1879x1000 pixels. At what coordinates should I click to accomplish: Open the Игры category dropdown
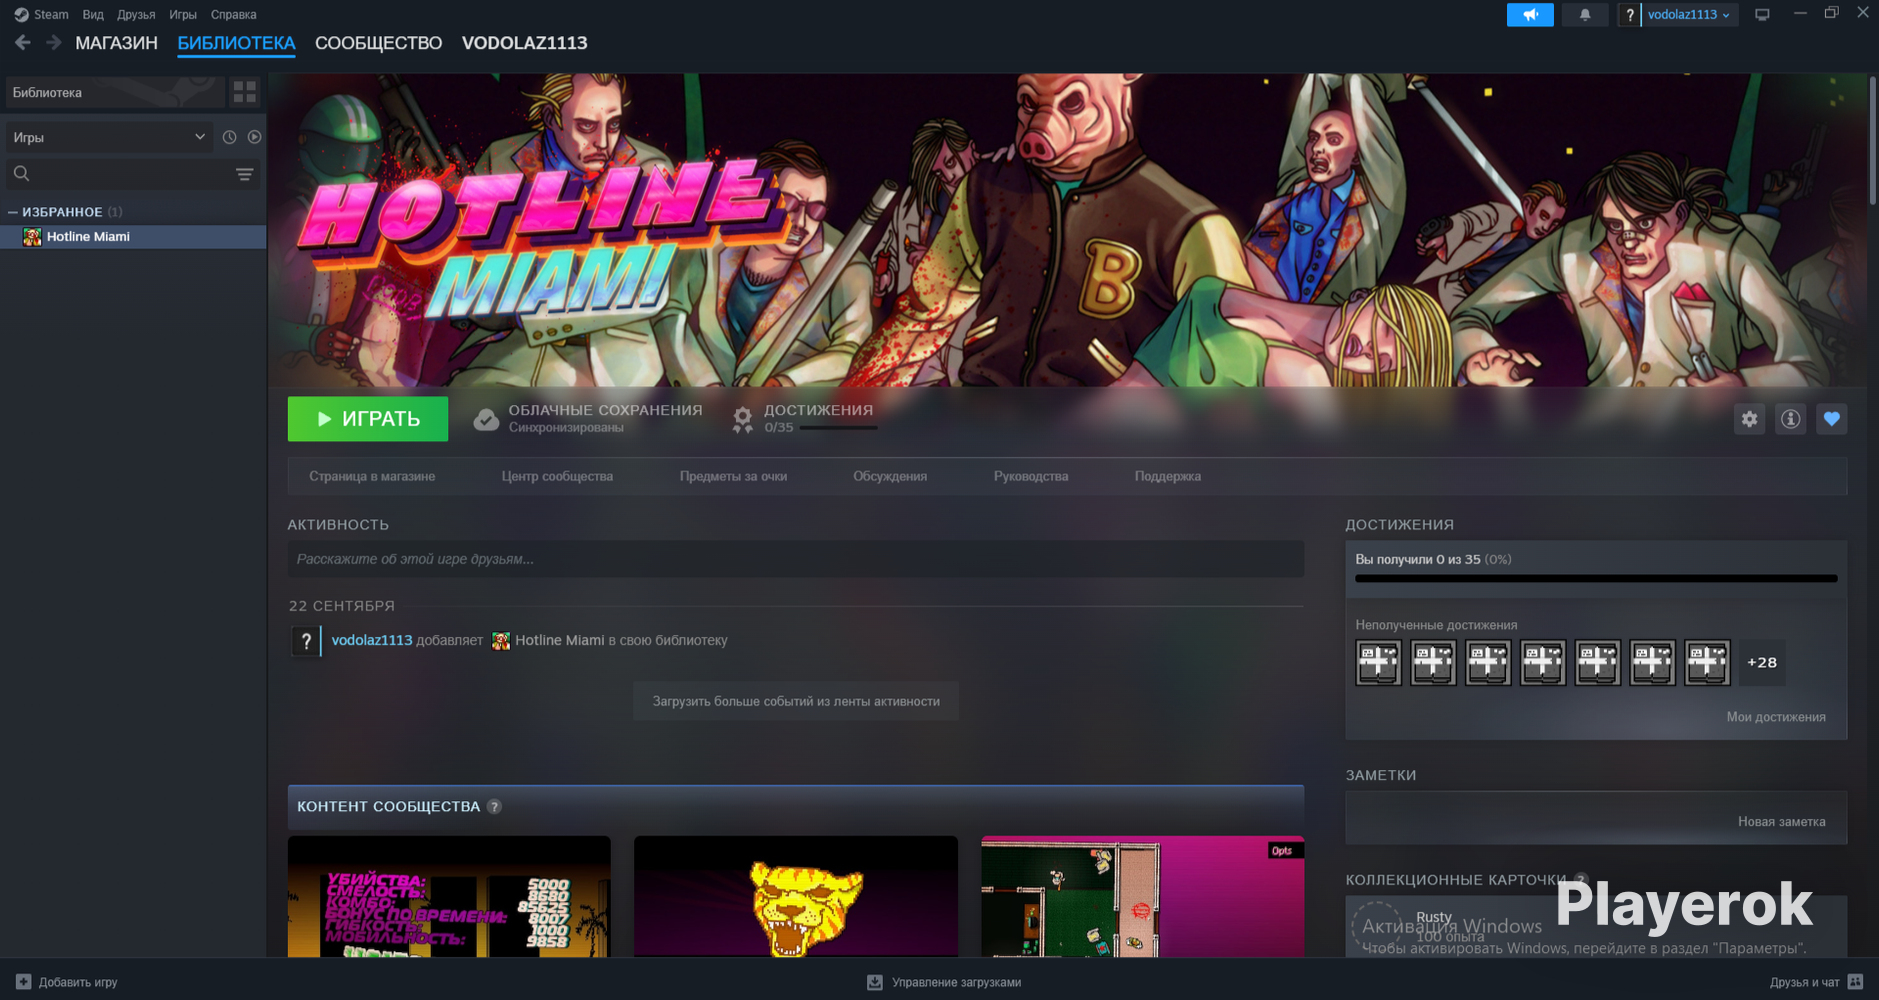coord(109,137)
